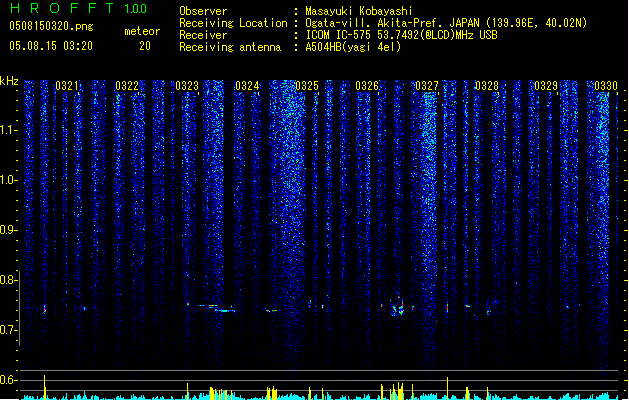The image size is (629, 400).
Task: Click the Receiving antenna label
Action: [x=230, y=47]
